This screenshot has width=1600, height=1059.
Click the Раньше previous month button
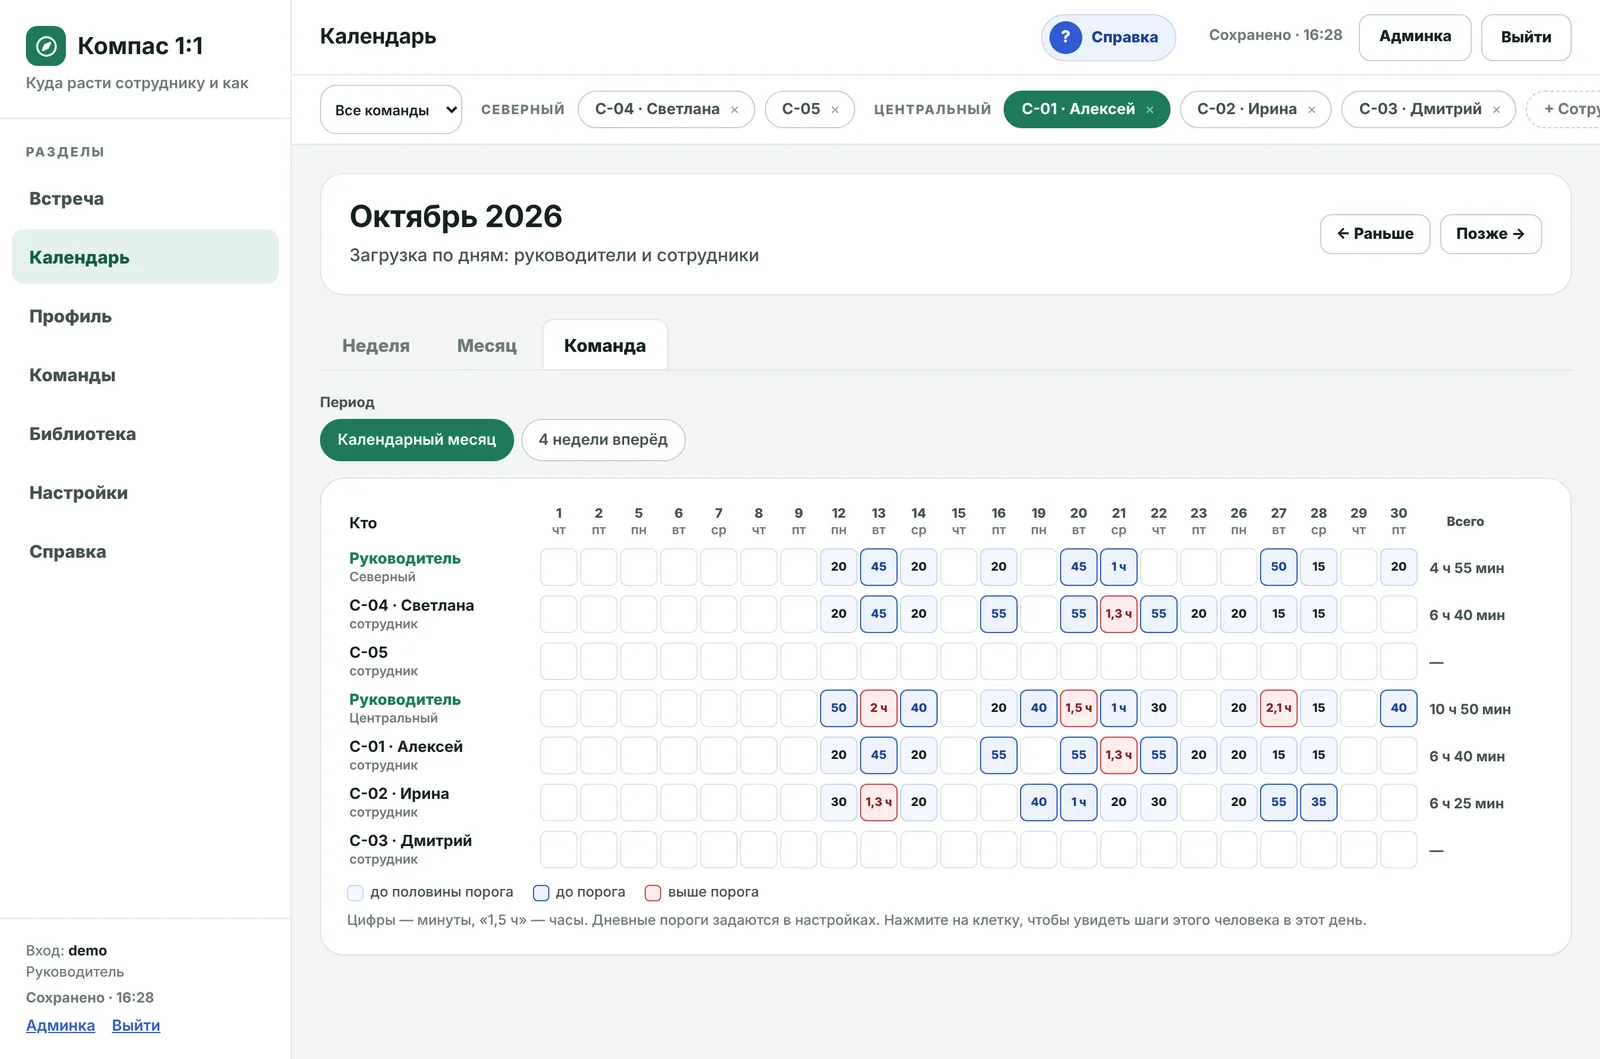[x=1375, y=234]
